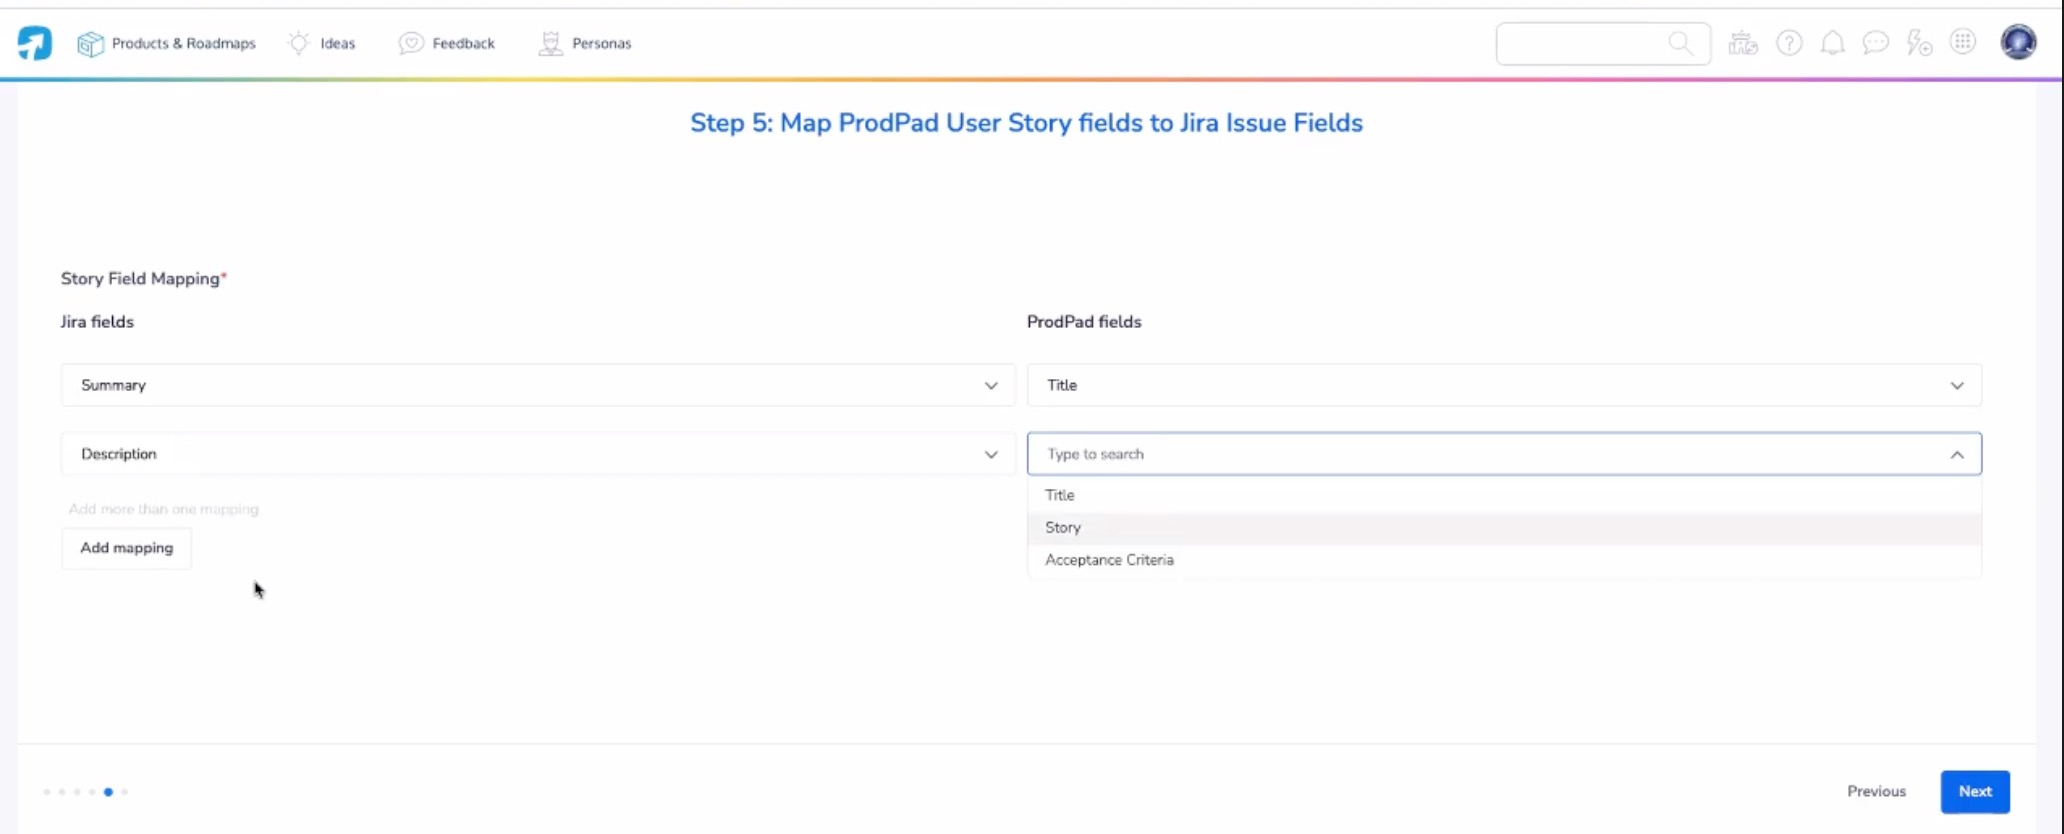The height and width of the screenshot is (834, 2064).
Task: Navigate to the Feedback section
Action: [x=447, y=43]
